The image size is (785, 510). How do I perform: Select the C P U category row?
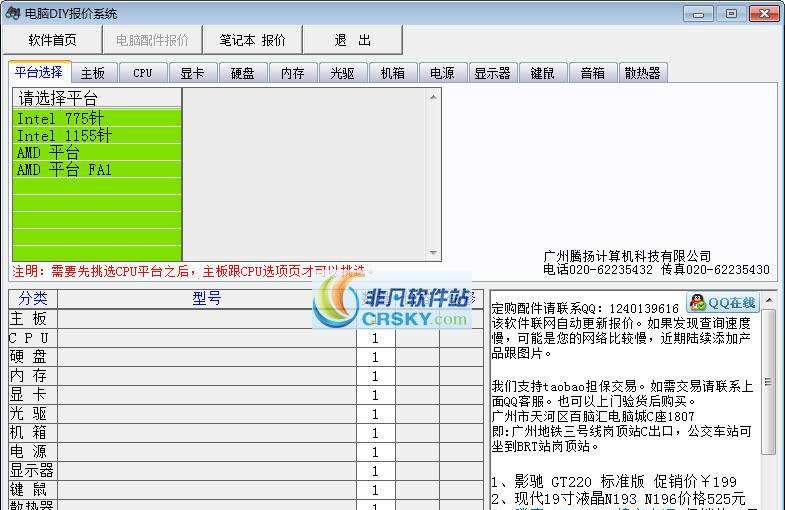point(33,338)
